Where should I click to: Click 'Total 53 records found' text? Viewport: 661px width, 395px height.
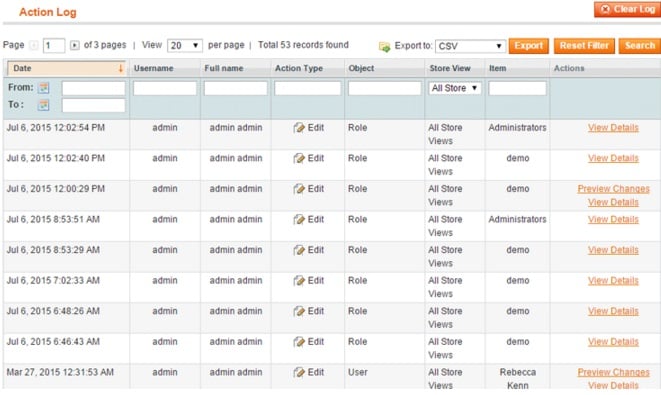point(303,45)
